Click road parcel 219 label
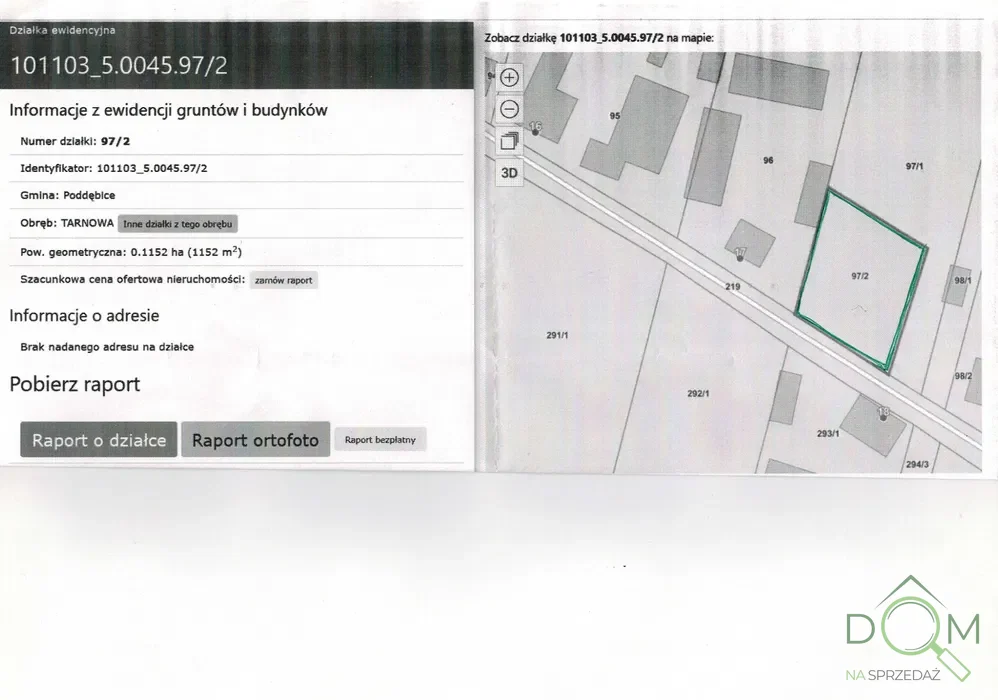Screen dimensions: 998x700 731,287
